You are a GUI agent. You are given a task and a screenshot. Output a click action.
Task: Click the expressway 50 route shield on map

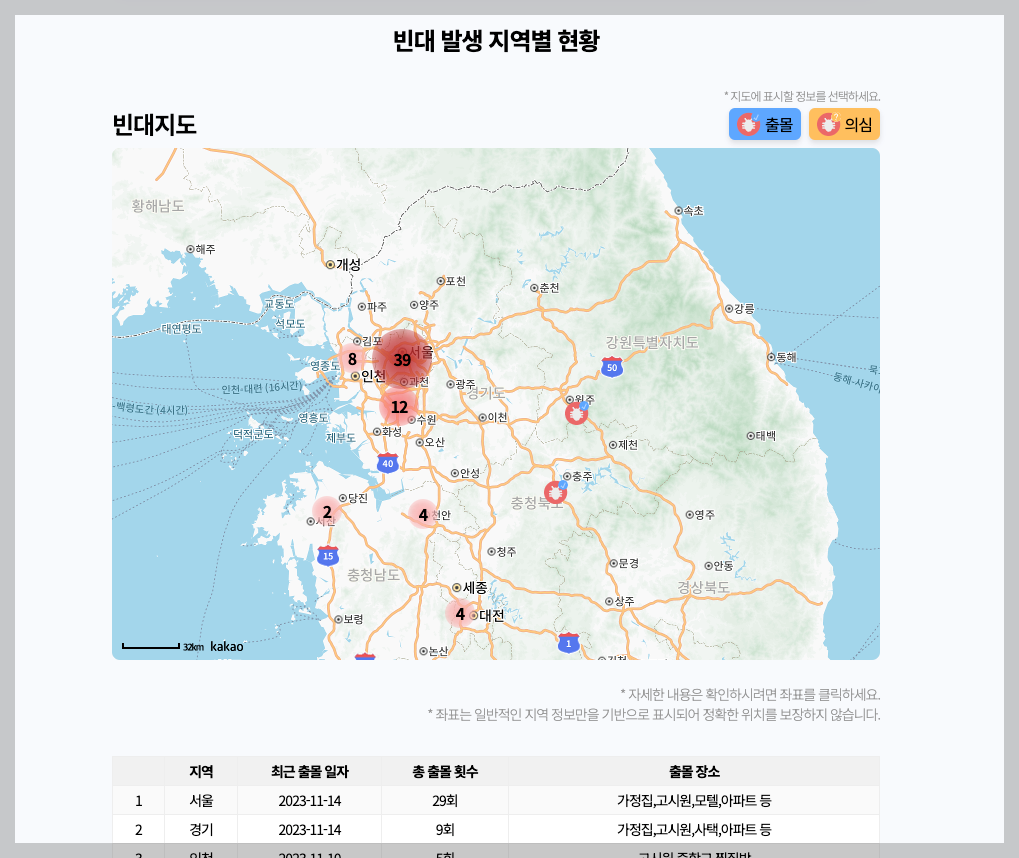pos(610,365)
